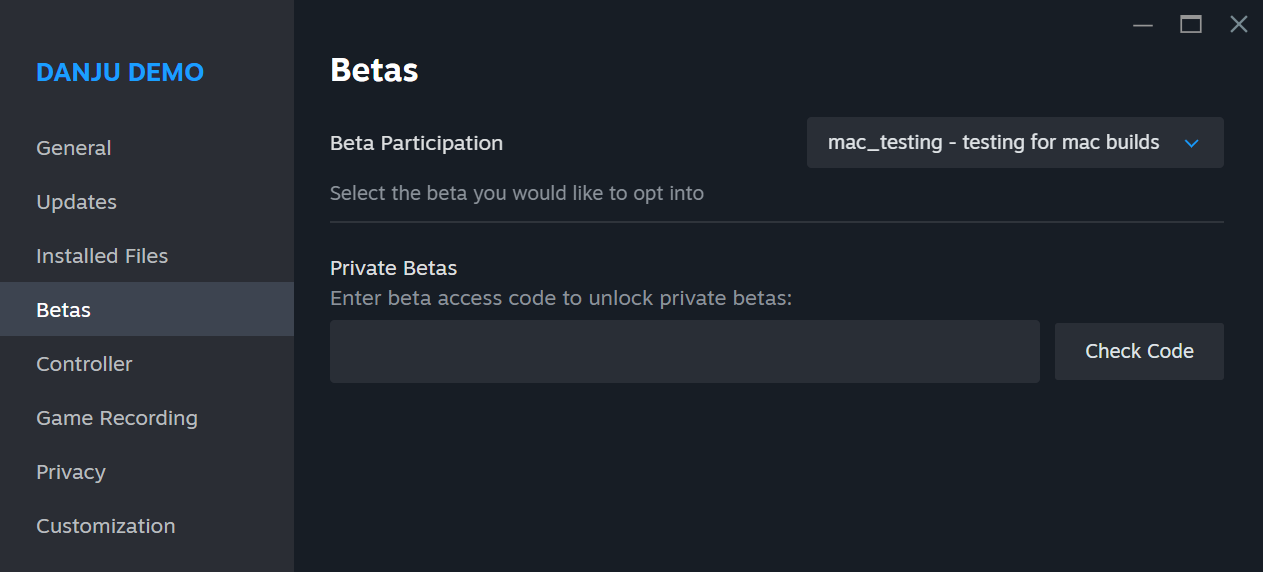Go to Installed Files page

tap(102, 256)
